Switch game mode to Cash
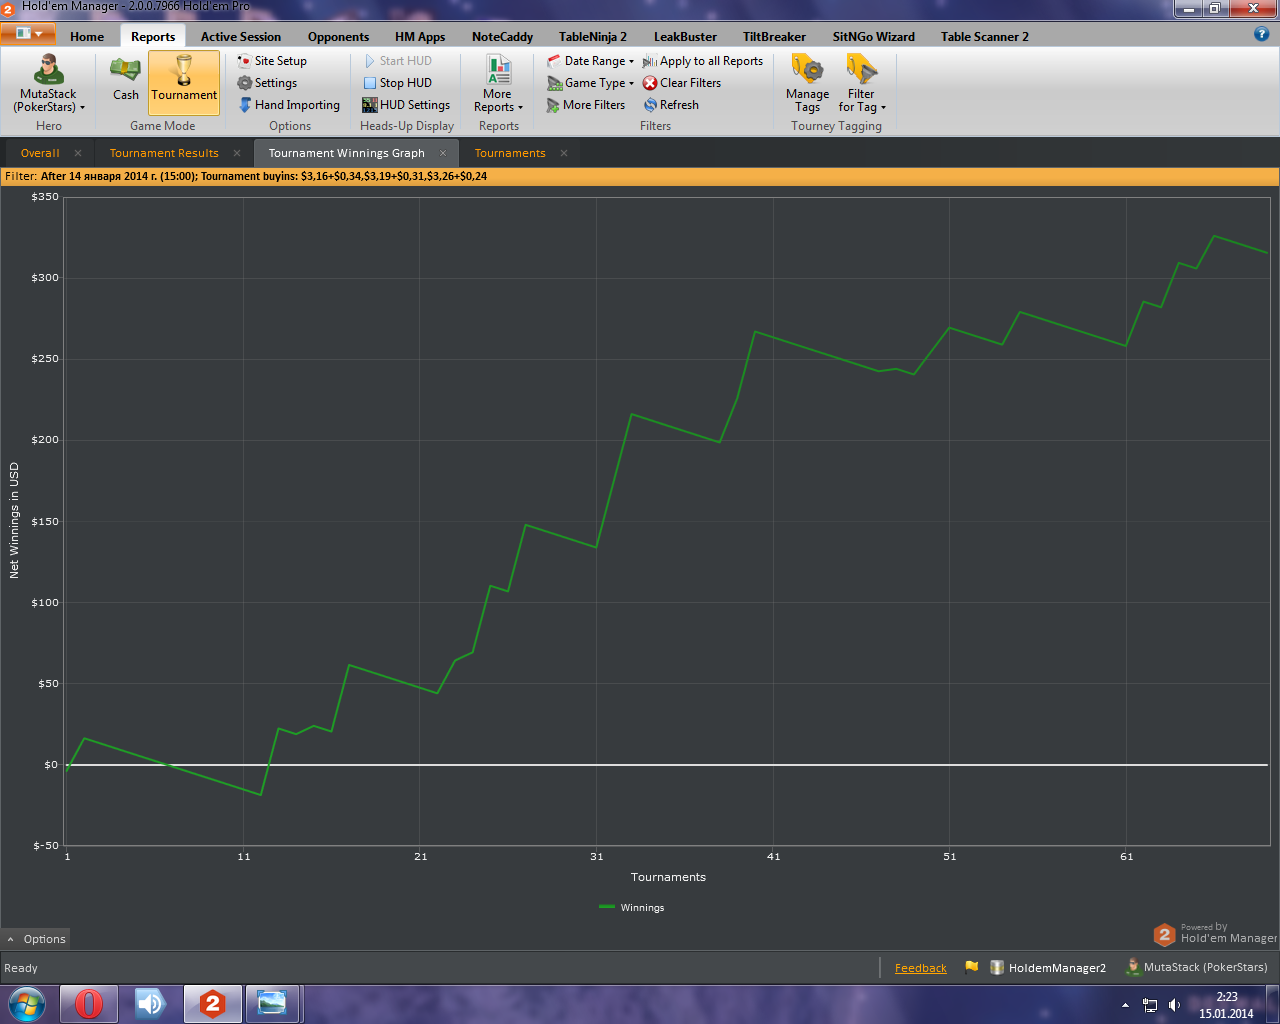 click(x=126, y=82)
